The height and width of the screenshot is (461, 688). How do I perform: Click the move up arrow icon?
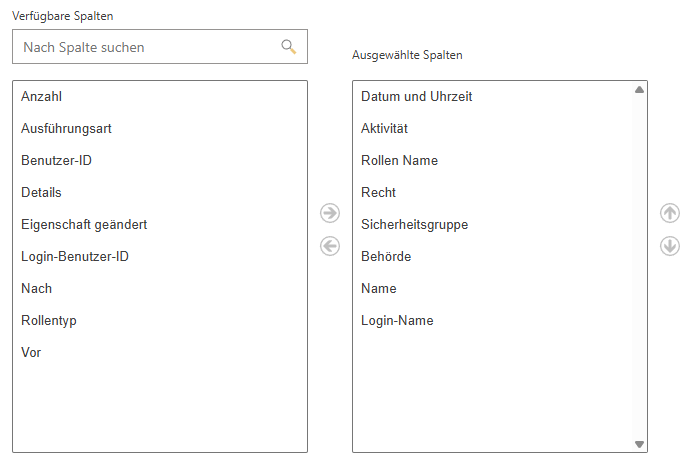point(670,213)
